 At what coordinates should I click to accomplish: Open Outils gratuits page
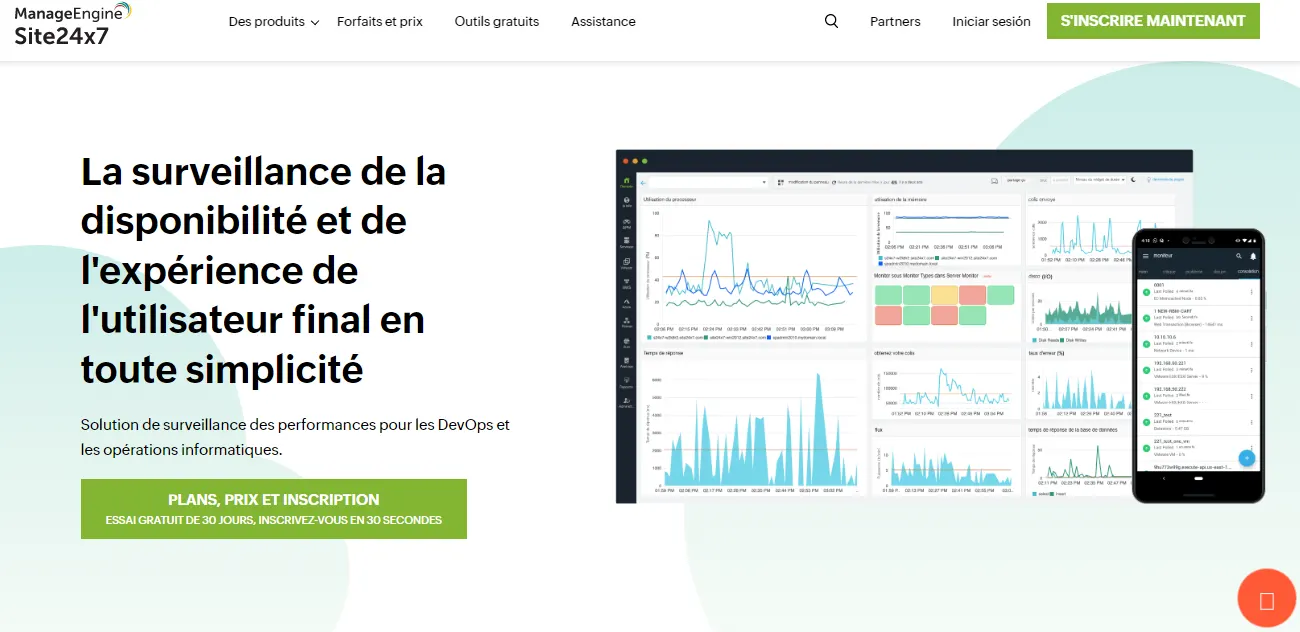click(497, 21)
